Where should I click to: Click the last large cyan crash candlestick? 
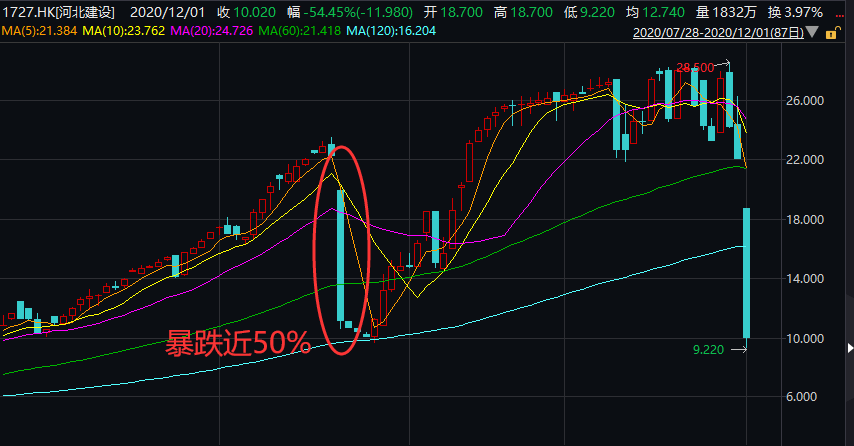point(746,272)
